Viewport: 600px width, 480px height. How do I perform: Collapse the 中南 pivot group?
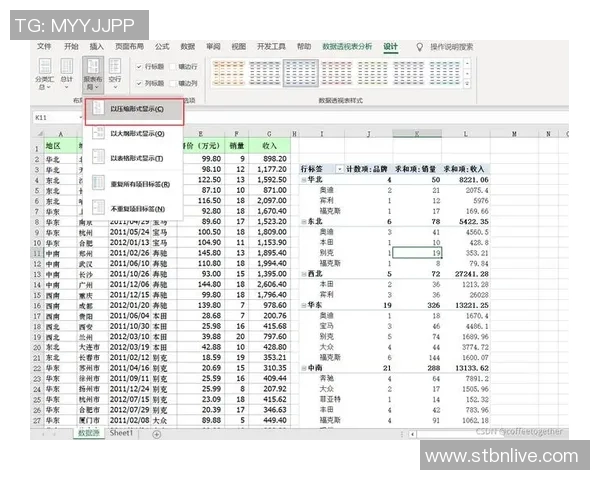(304, 368)
